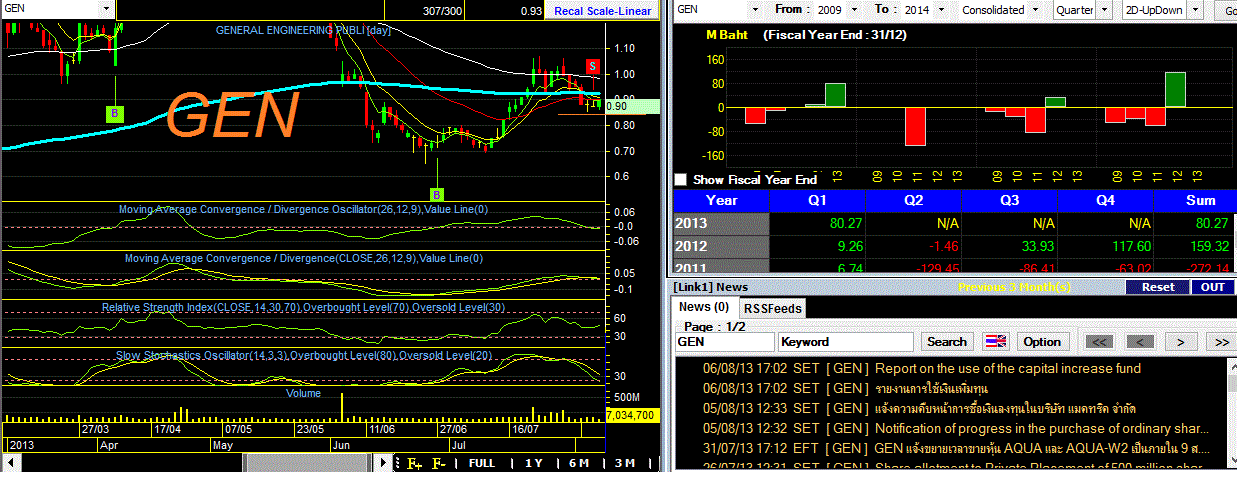Click the green B buy marker in June
1237x477 pixels.
[437, 194]
